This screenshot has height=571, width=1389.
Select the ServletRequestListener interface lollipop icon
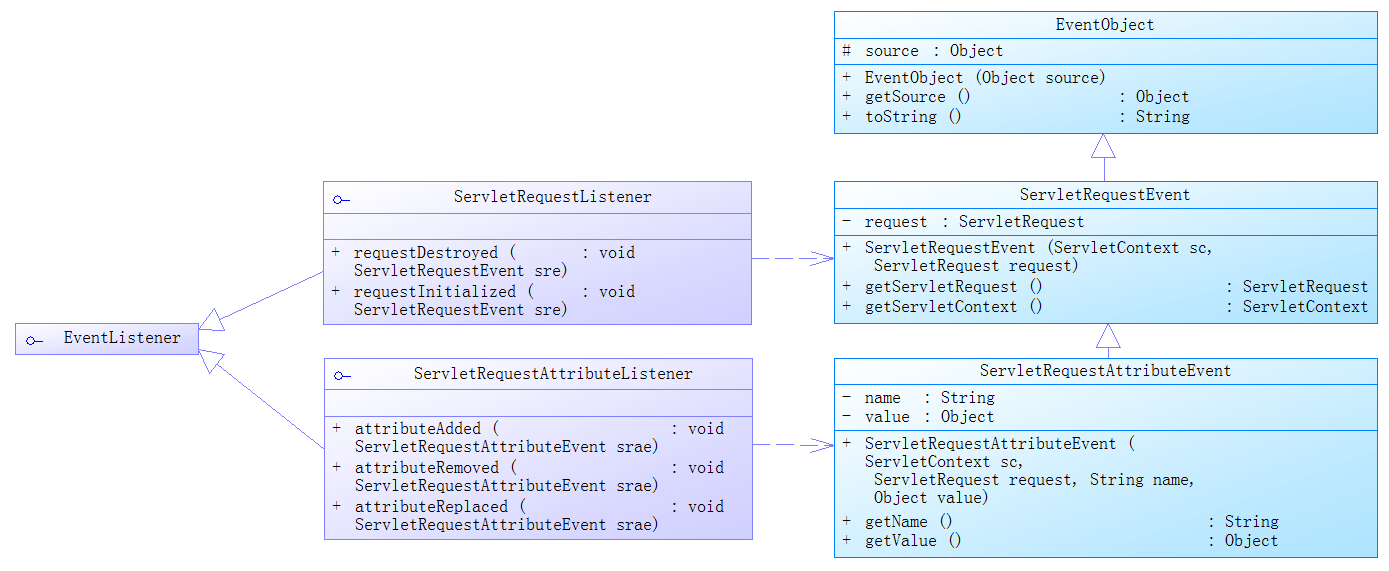click(x=342, y=199)
